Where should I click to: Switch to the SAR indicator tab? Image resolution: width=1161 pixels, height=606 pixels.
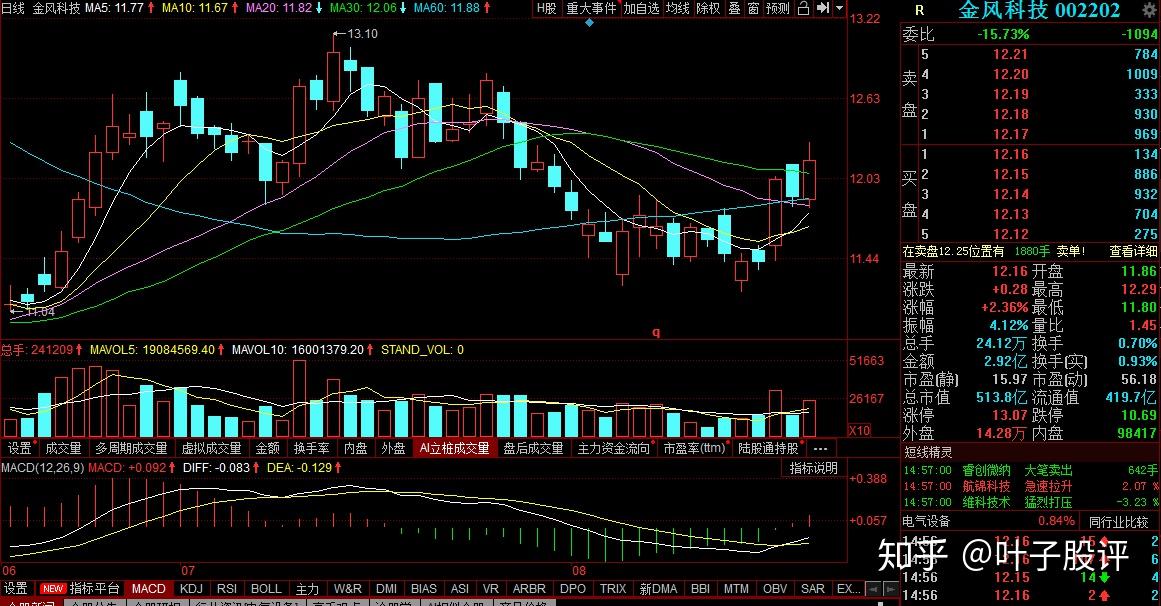(812, 588)
